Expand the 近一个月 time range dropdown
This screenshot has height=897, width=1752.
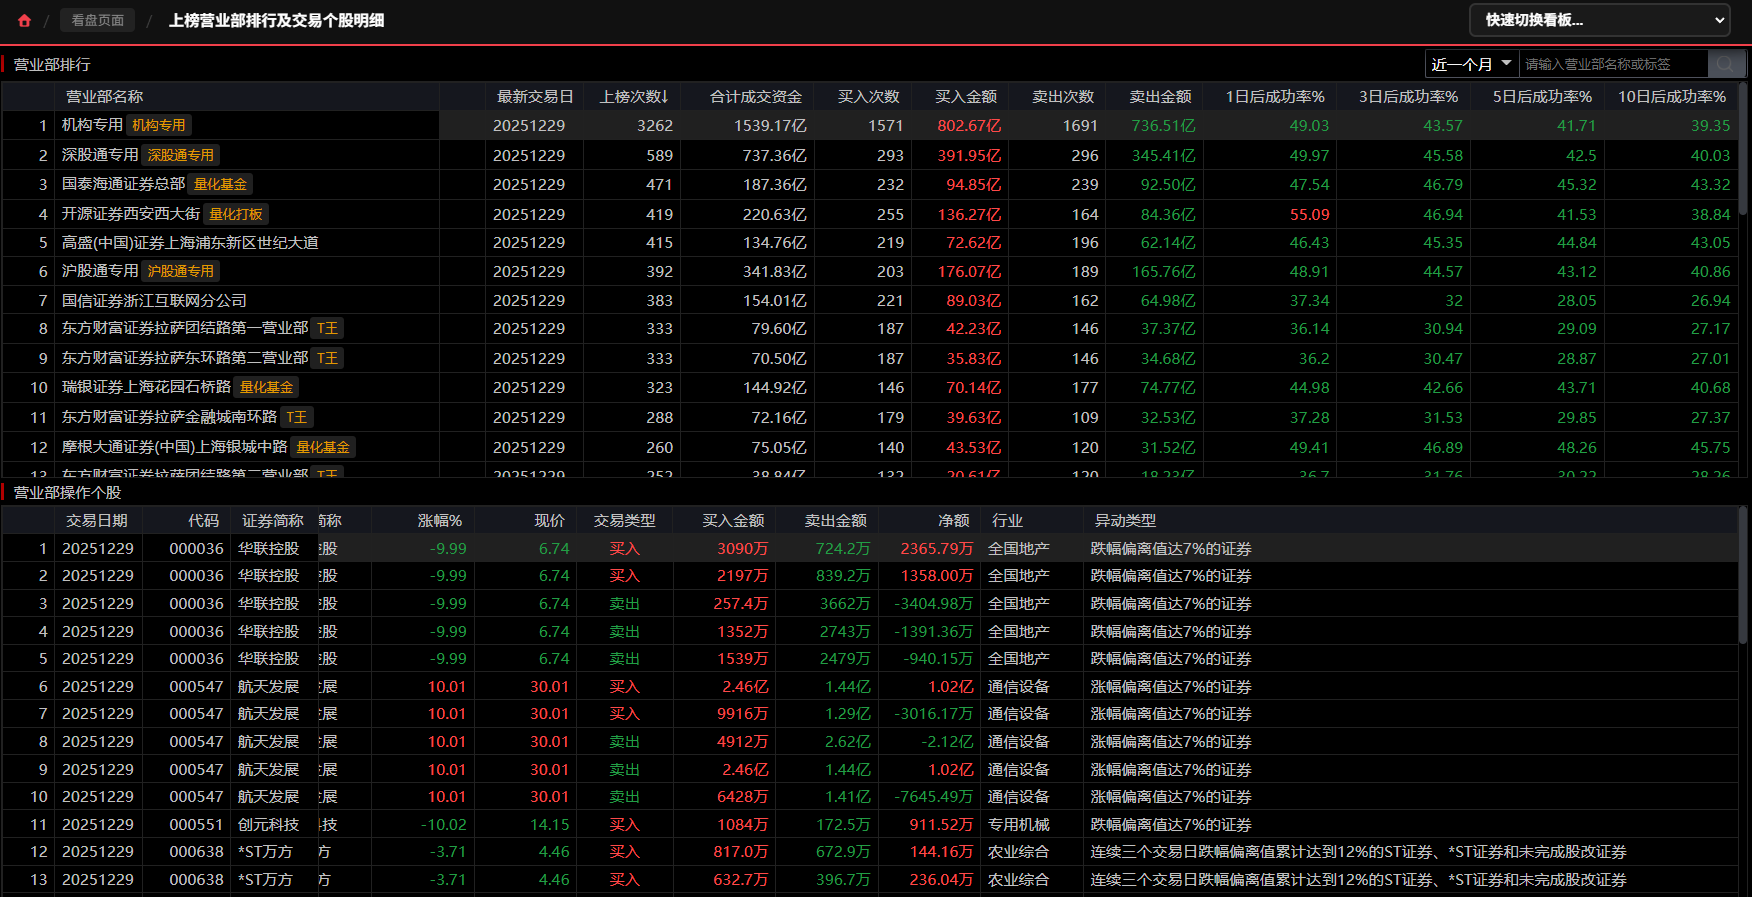[1471, 64]
